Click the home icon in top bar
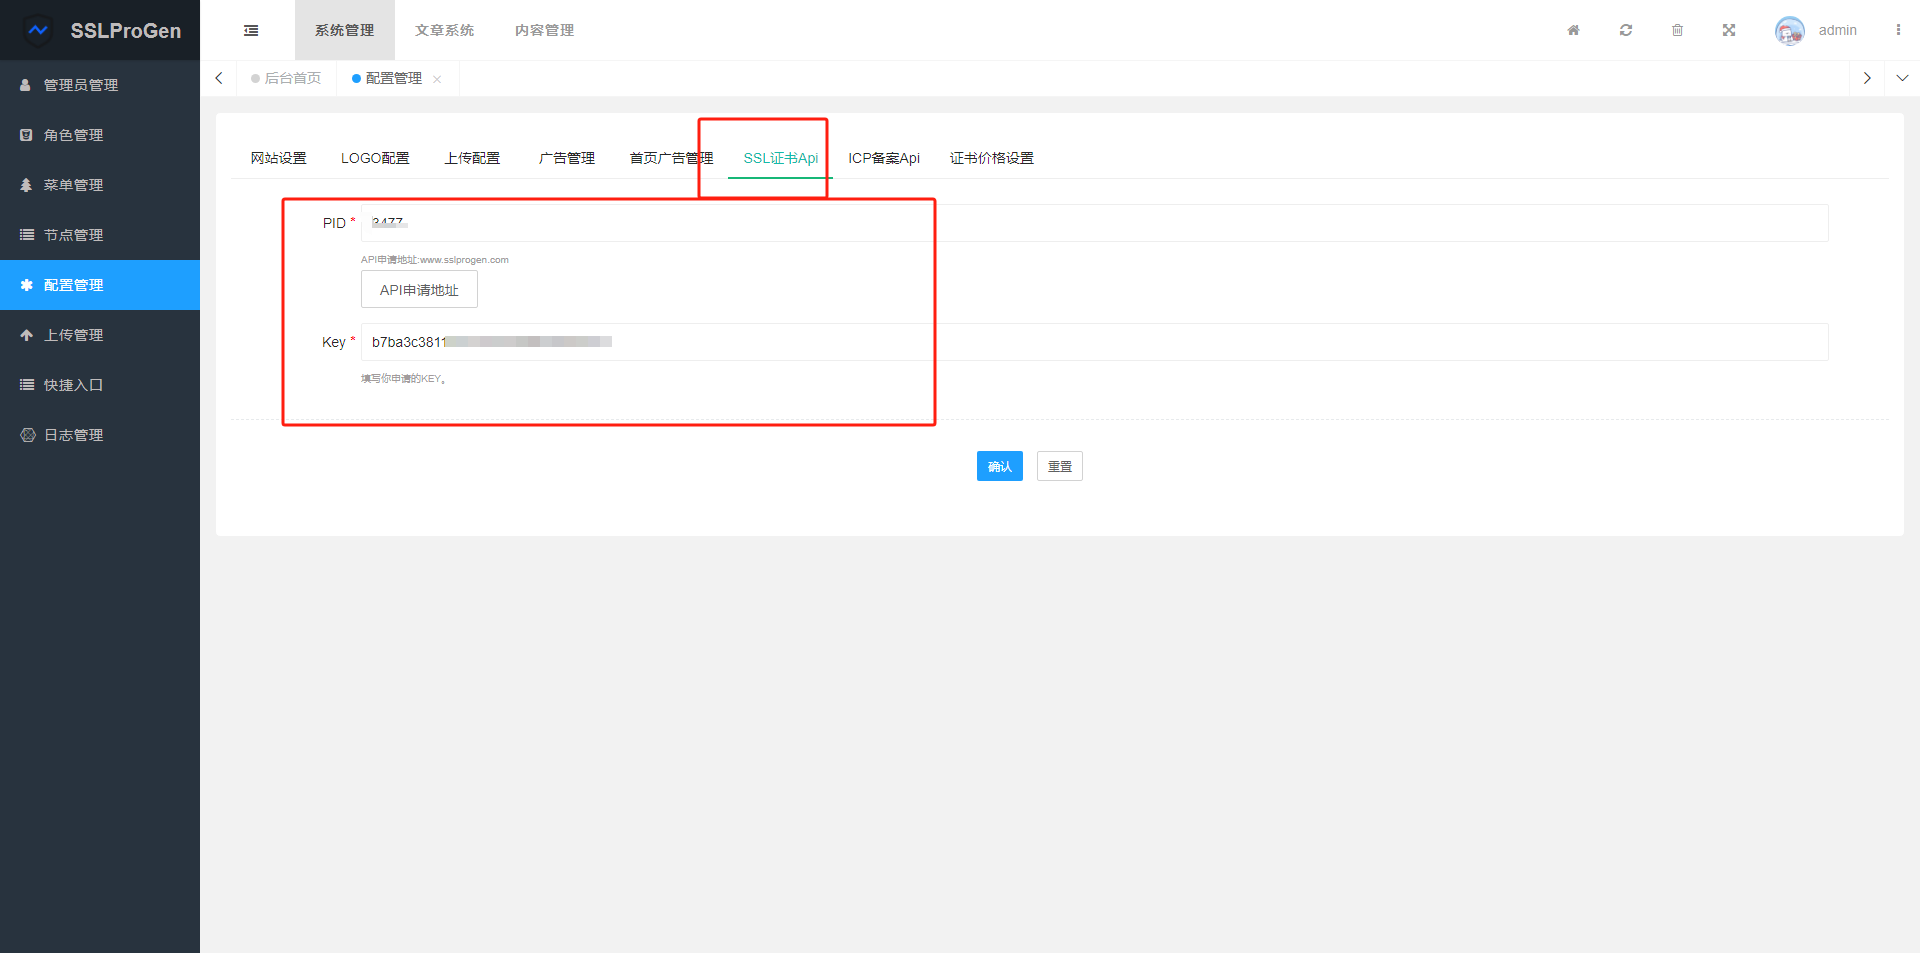This screenshot has height=953, width=1920. tap(1573, 31)
